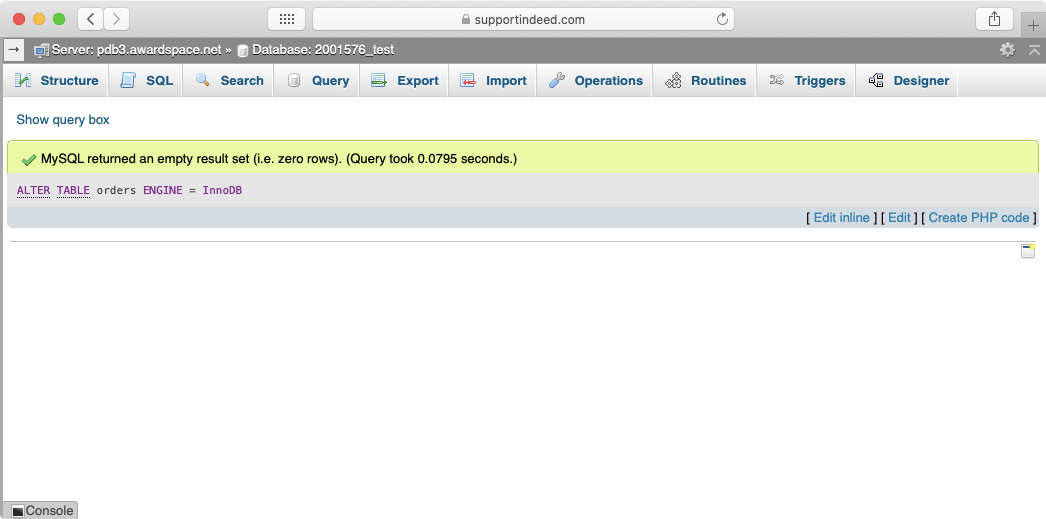Click the Safari address bar

click(522, 19)
